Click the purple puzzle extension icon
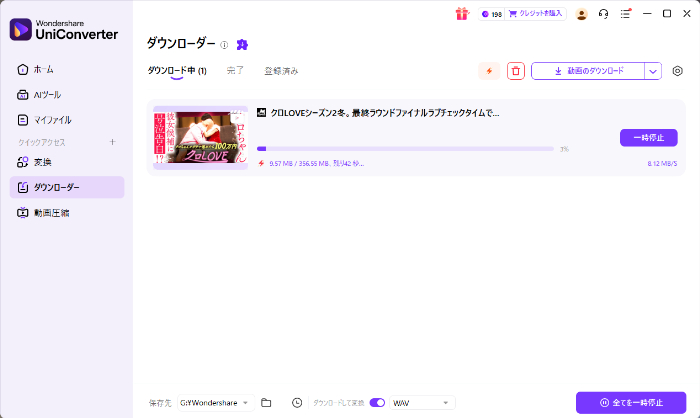The image size is (700, 418). (242, 44)
